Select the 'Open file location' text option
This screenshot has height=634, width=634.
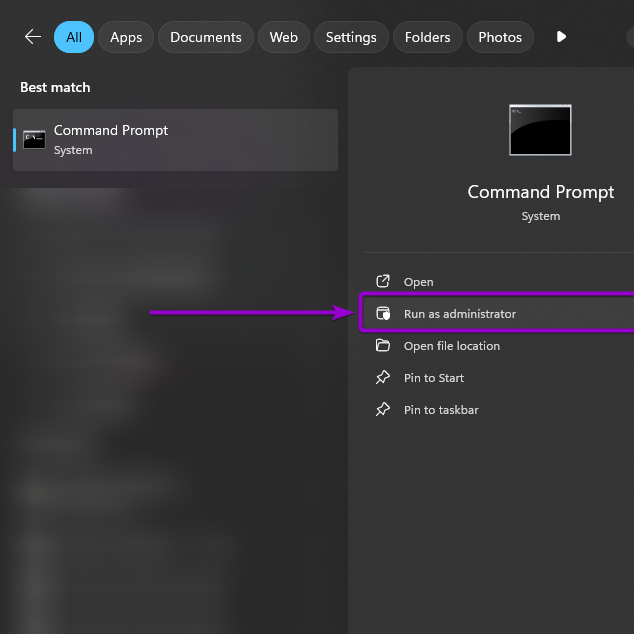point(452,346)
